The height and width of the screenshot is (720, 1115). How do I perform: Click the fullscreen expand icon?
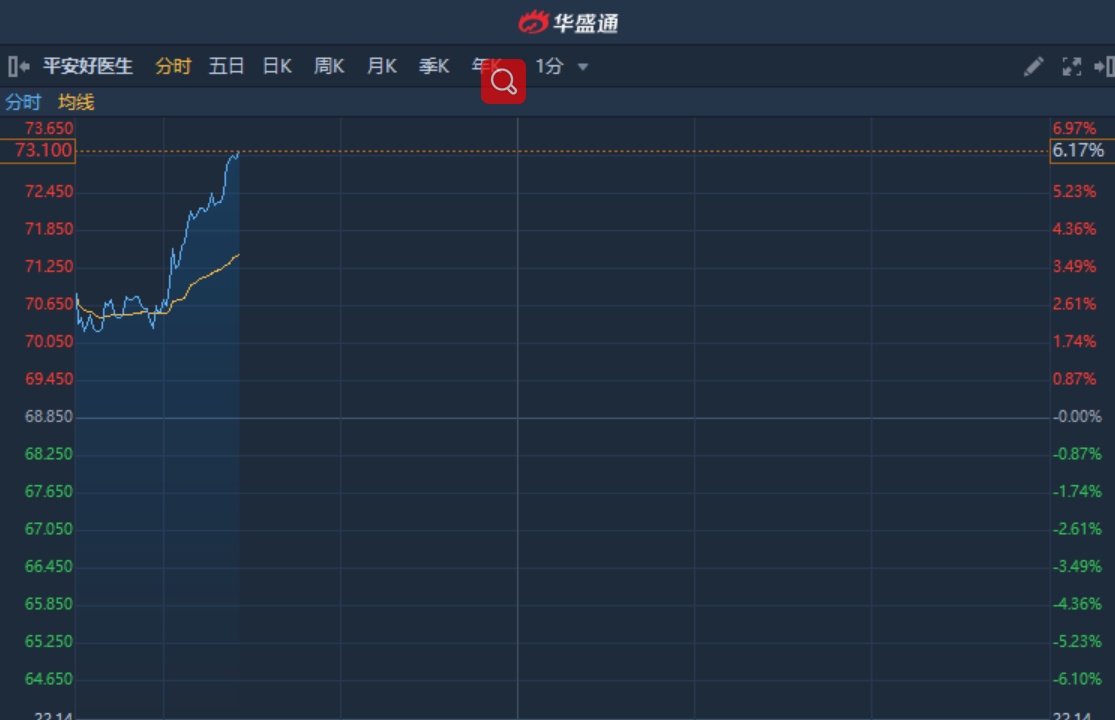point(1071,67)
